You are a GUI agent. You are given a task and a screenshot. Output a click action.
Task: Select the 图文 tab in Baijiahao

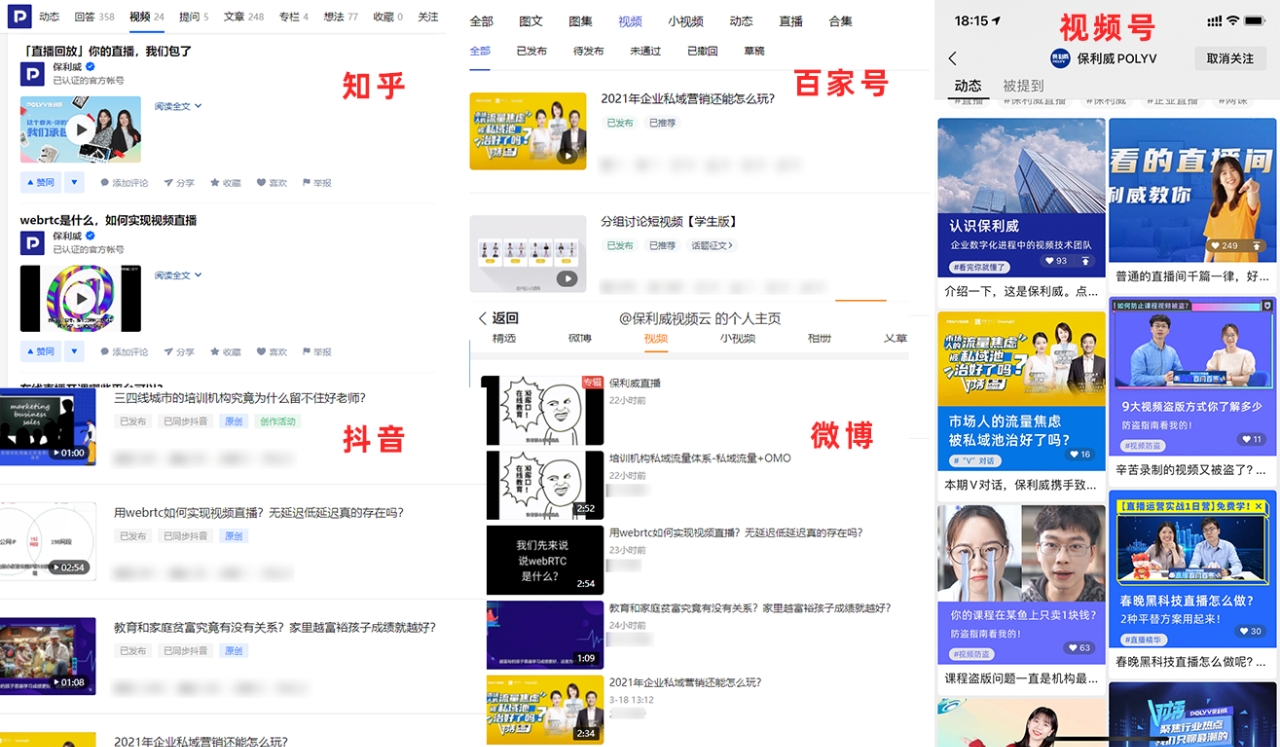(531, 22)
